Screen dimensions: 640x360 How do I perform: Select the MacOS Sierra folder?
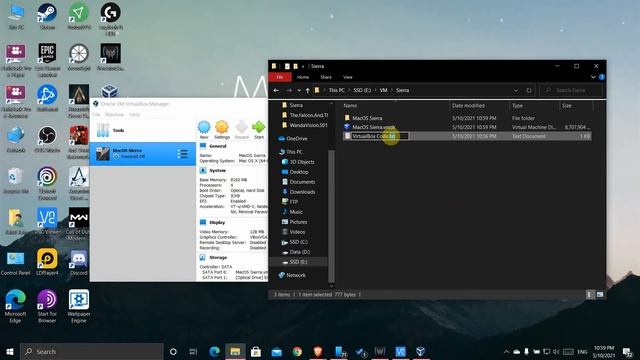(367, 118)
